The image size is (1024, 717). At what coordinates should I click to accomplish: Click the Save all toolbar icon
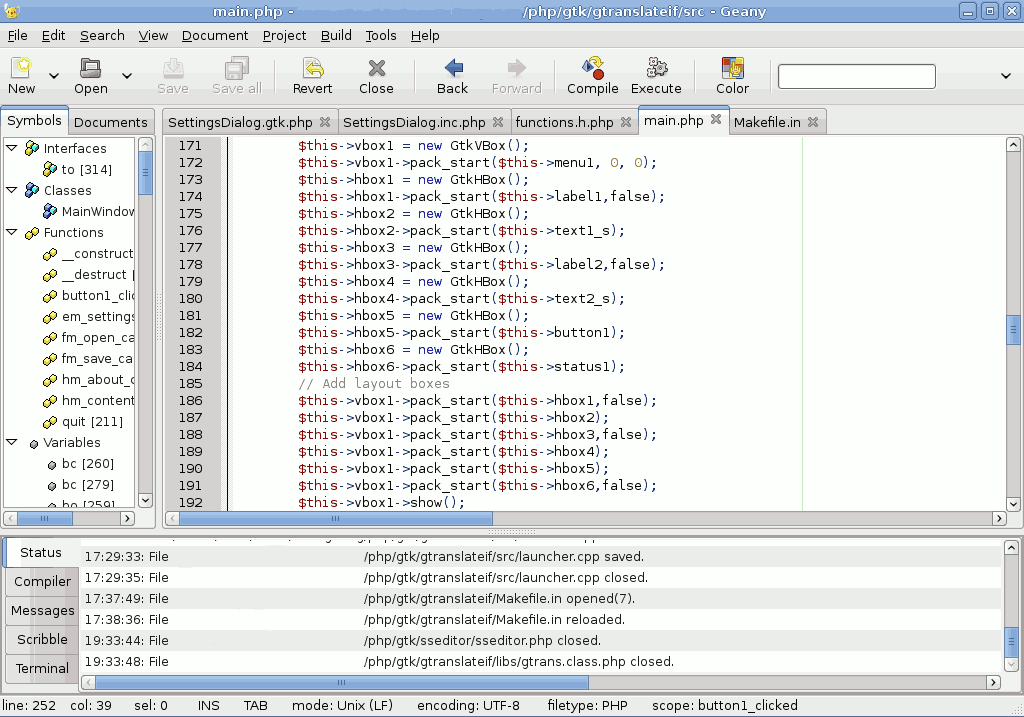pyautogui.click(x=236, y=68)
